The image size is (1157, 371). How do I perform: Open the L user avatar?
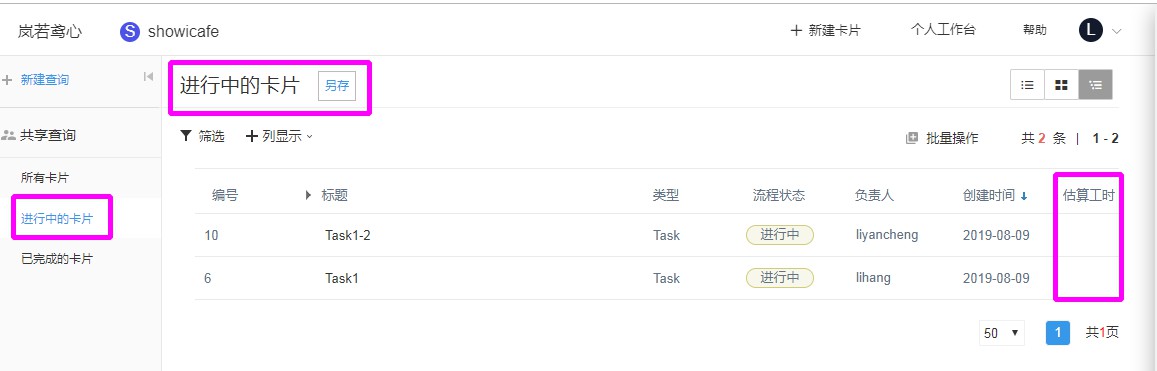1091,30
